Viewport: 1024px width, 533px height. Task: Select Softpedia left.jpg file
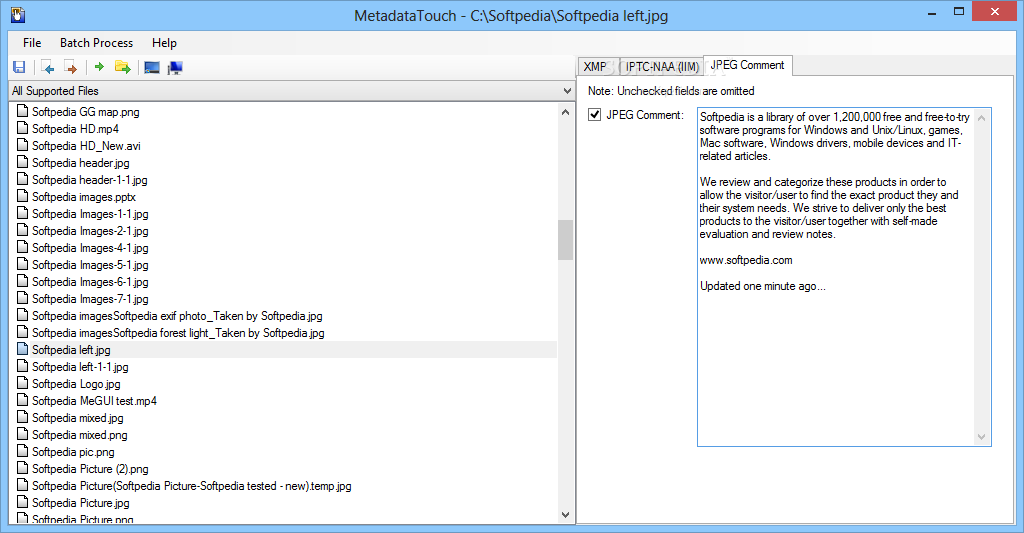pos(71,349)
